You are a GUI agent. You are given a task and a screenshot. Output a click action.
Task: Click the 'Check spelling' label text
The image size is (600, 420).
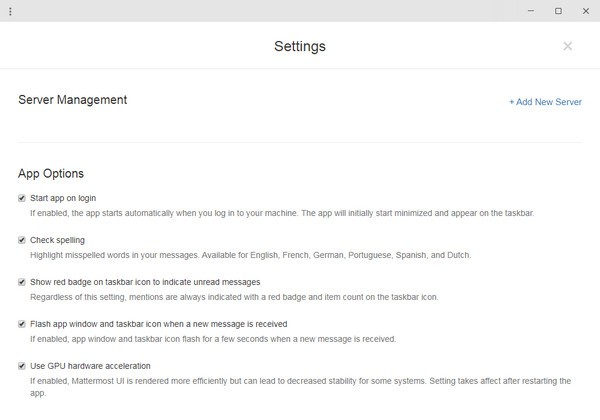click(x=57, y=240)
